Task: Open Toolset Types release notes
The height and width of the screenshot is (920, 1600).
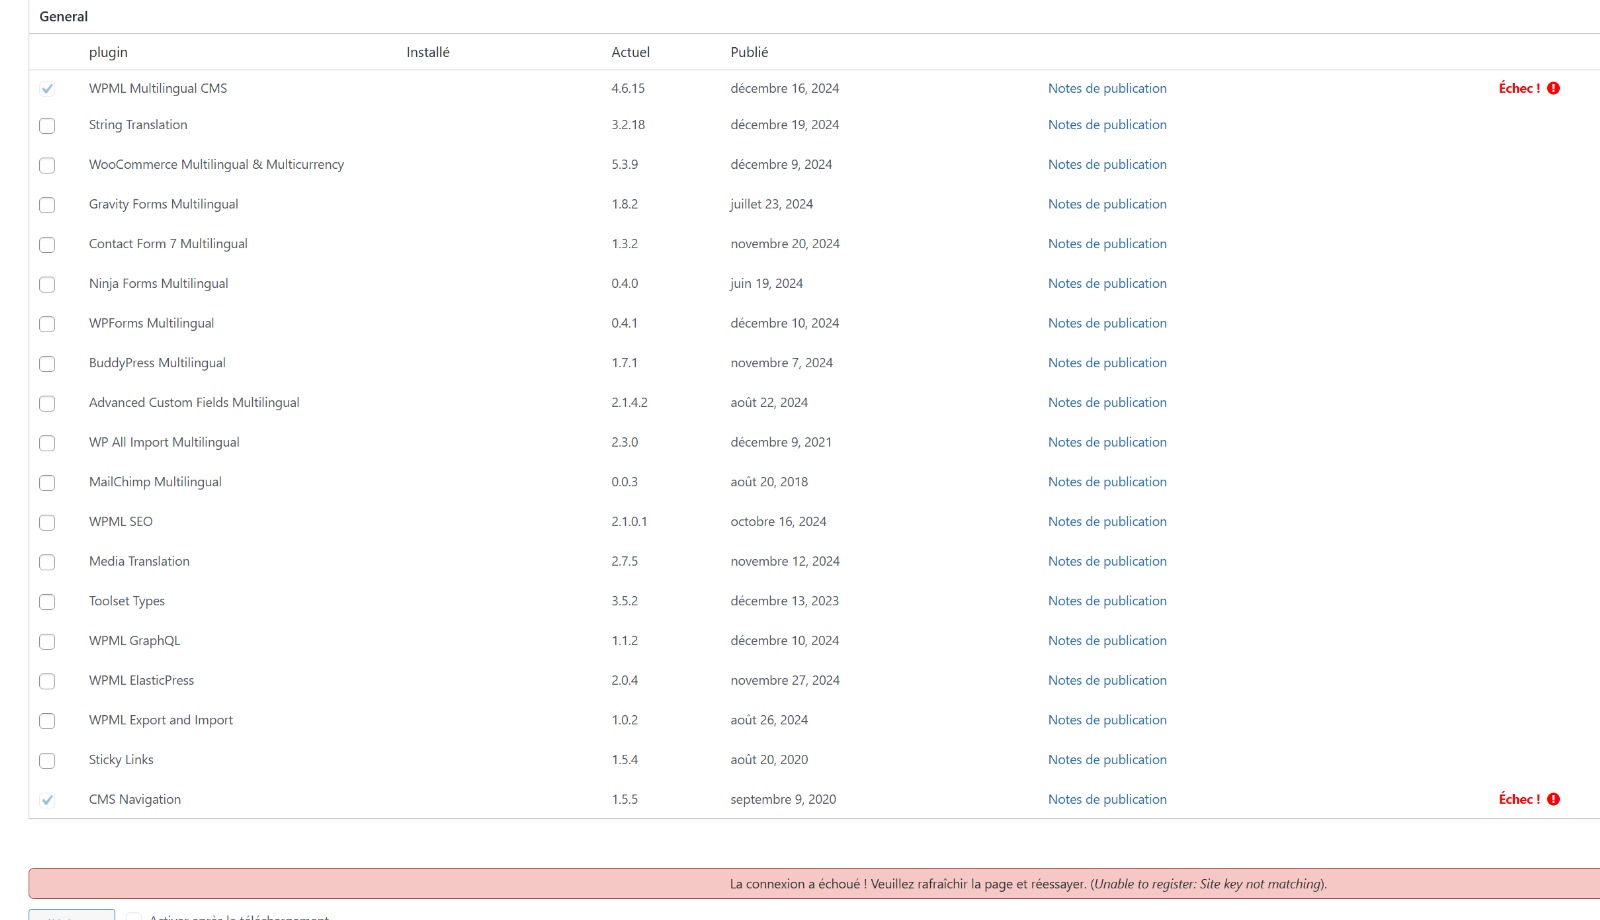Action: coord(1107,601)
